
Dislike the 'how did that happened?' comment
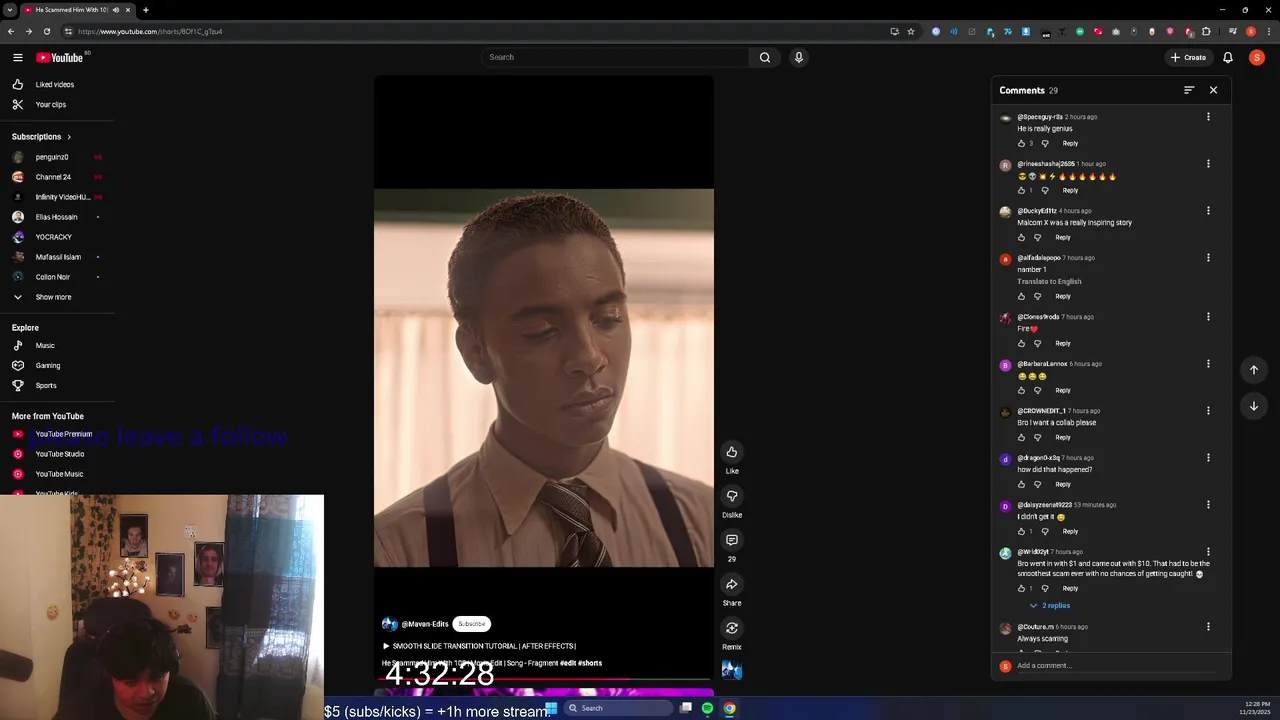pos(1037,484)
